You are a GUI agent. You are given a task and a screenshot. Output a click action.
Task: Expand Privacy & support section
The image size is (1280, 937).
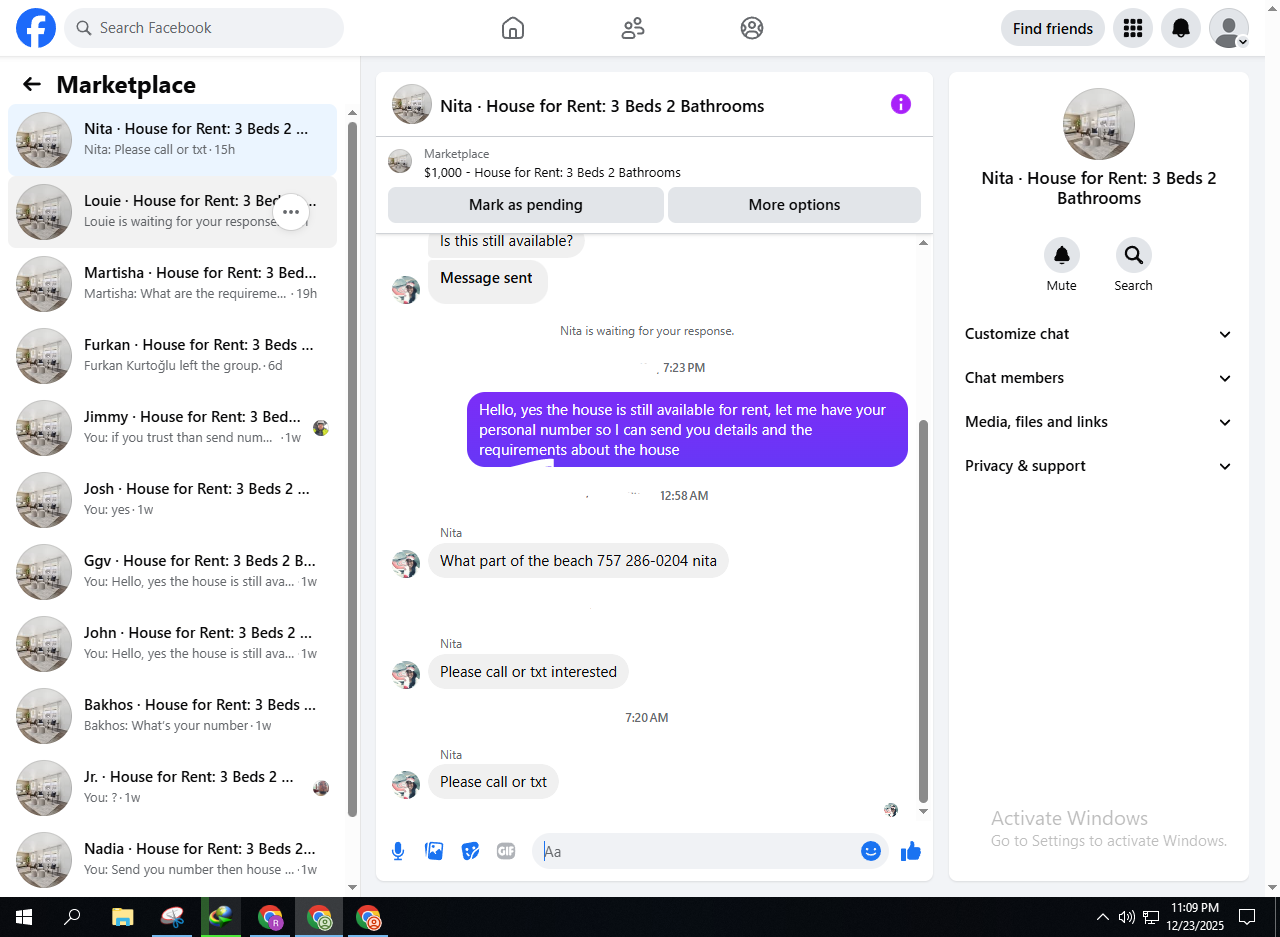click(1099, 466)
